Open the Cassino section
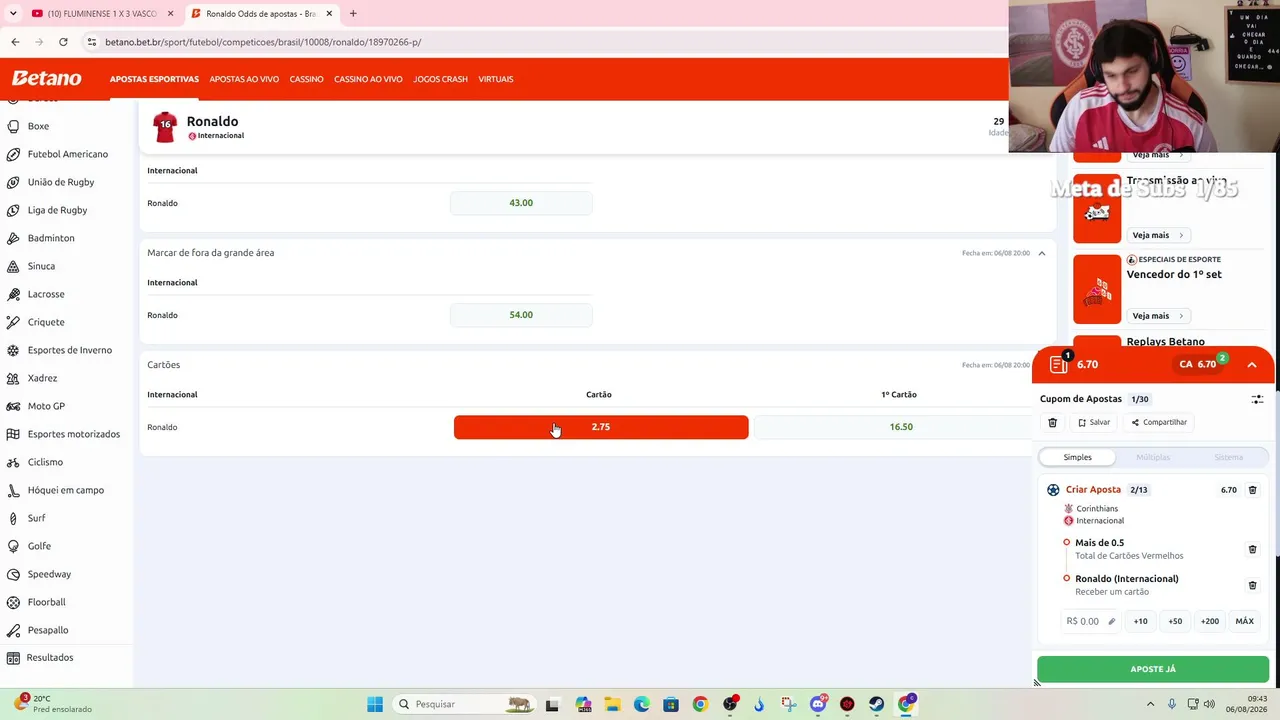 [x=306, y=79]
